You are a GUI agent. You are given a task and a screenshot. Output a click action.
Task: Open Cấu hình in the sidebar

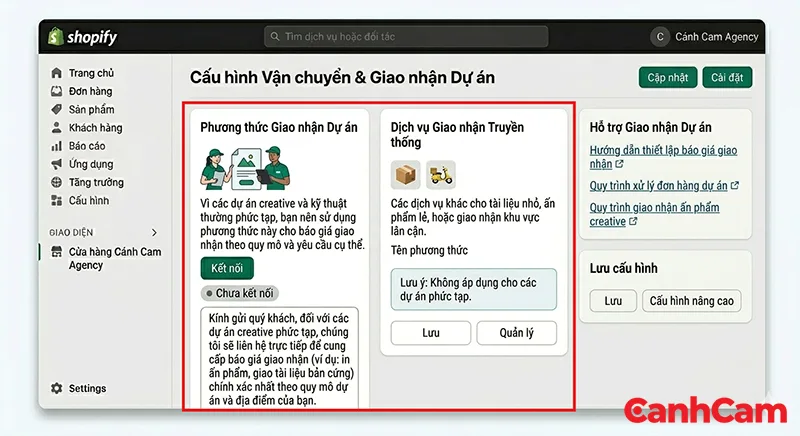89,200
